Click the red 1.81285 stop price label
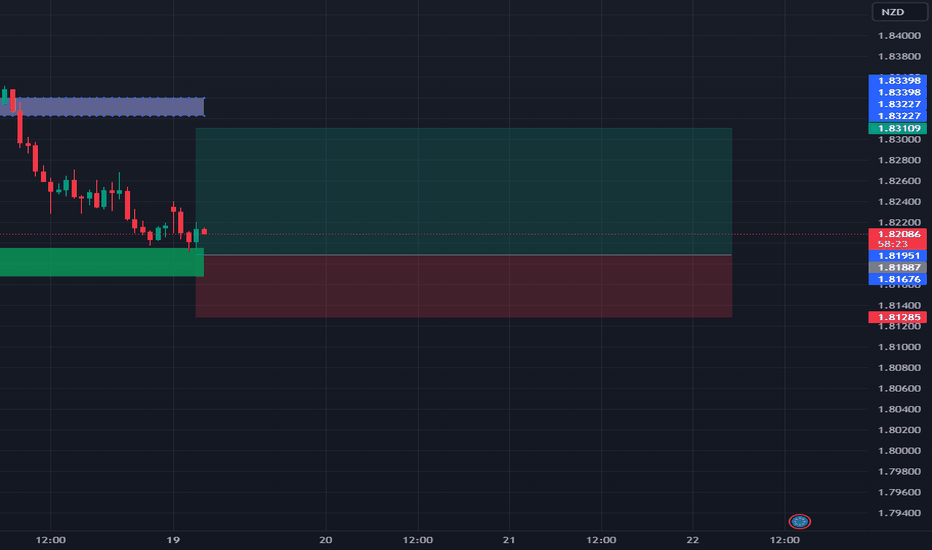 [x=898, y=318]
